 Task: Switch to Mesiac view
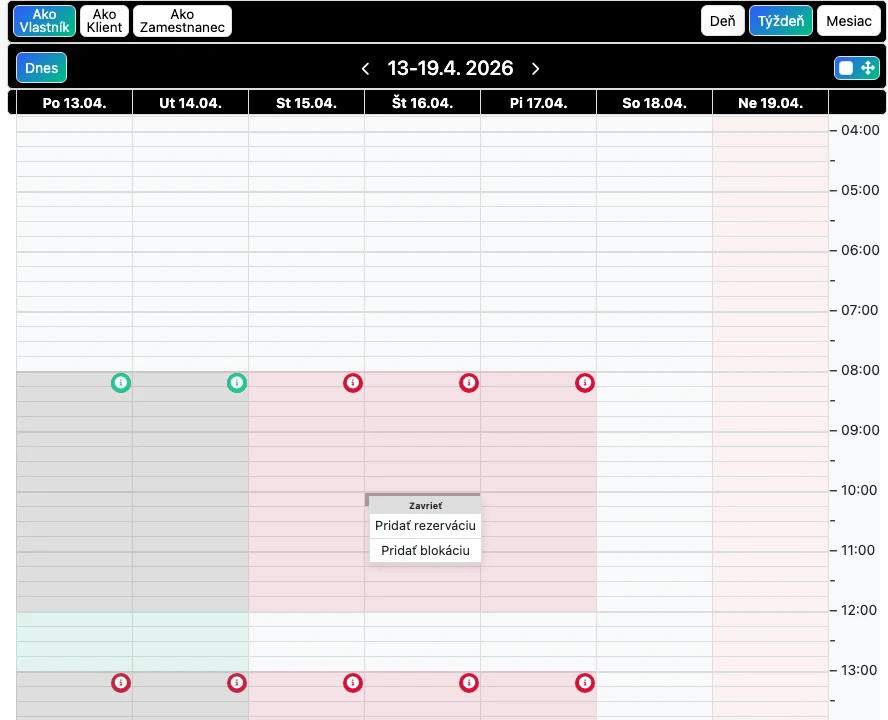(849, 21)
